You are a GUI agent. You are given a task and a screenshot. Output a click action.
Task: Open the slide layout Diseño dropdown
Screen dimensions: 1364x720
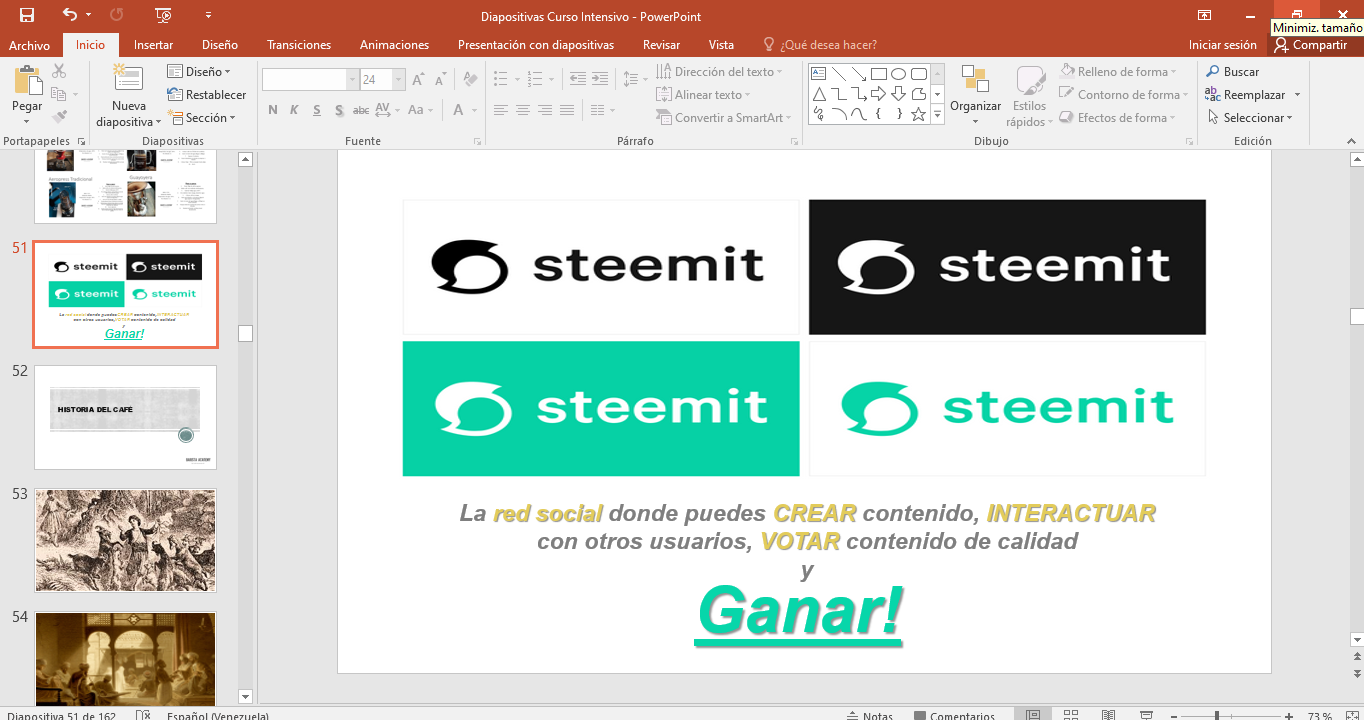[199, 72]
